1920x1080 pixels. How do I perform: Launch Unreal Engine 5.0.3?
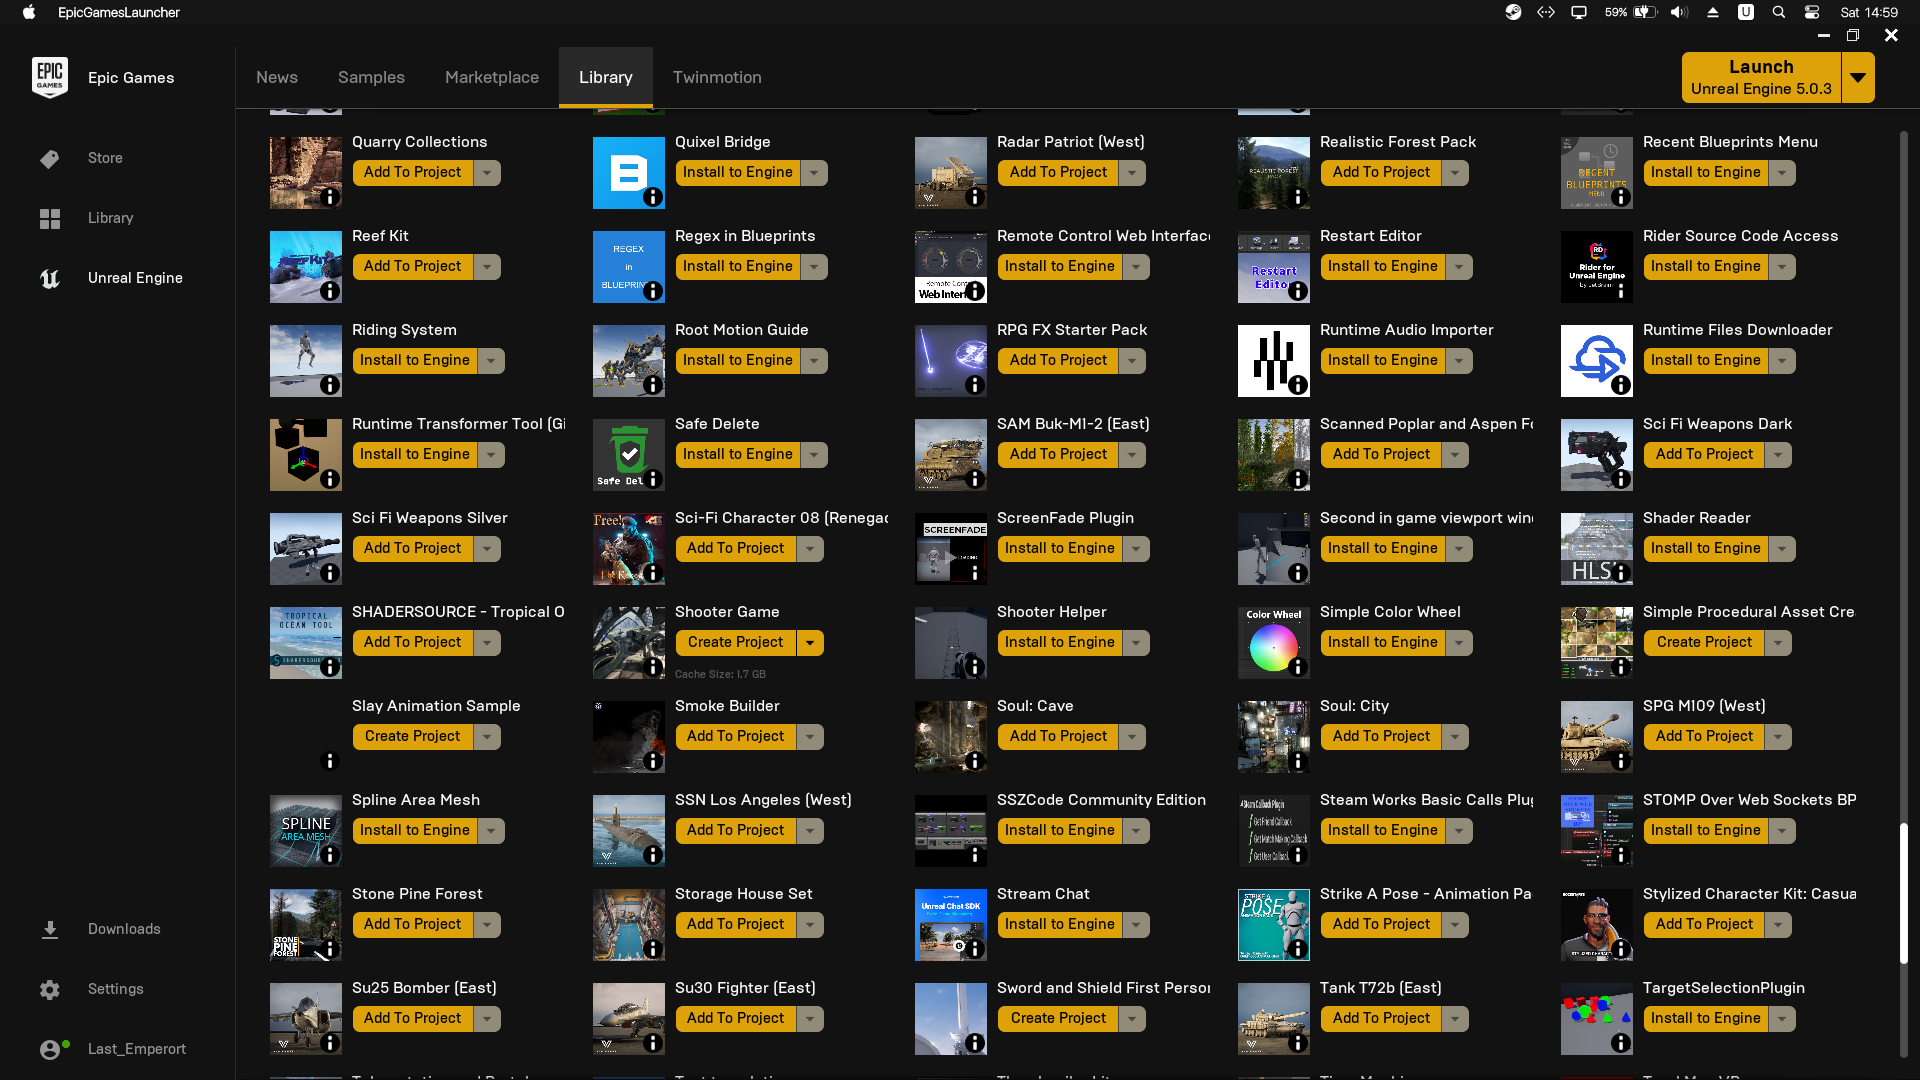click(x=1761, y=78)
